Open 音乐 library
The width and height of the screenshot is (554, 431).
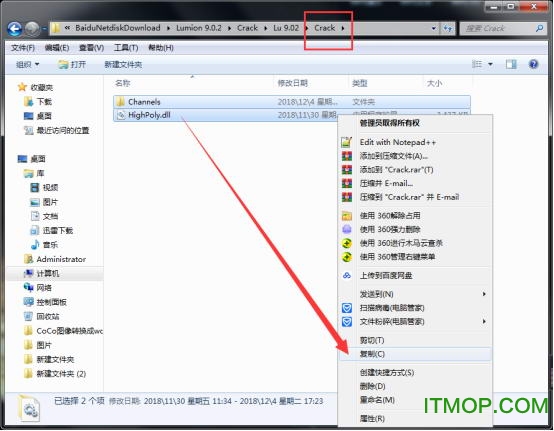pyautogui.click(x=50, y=245)
